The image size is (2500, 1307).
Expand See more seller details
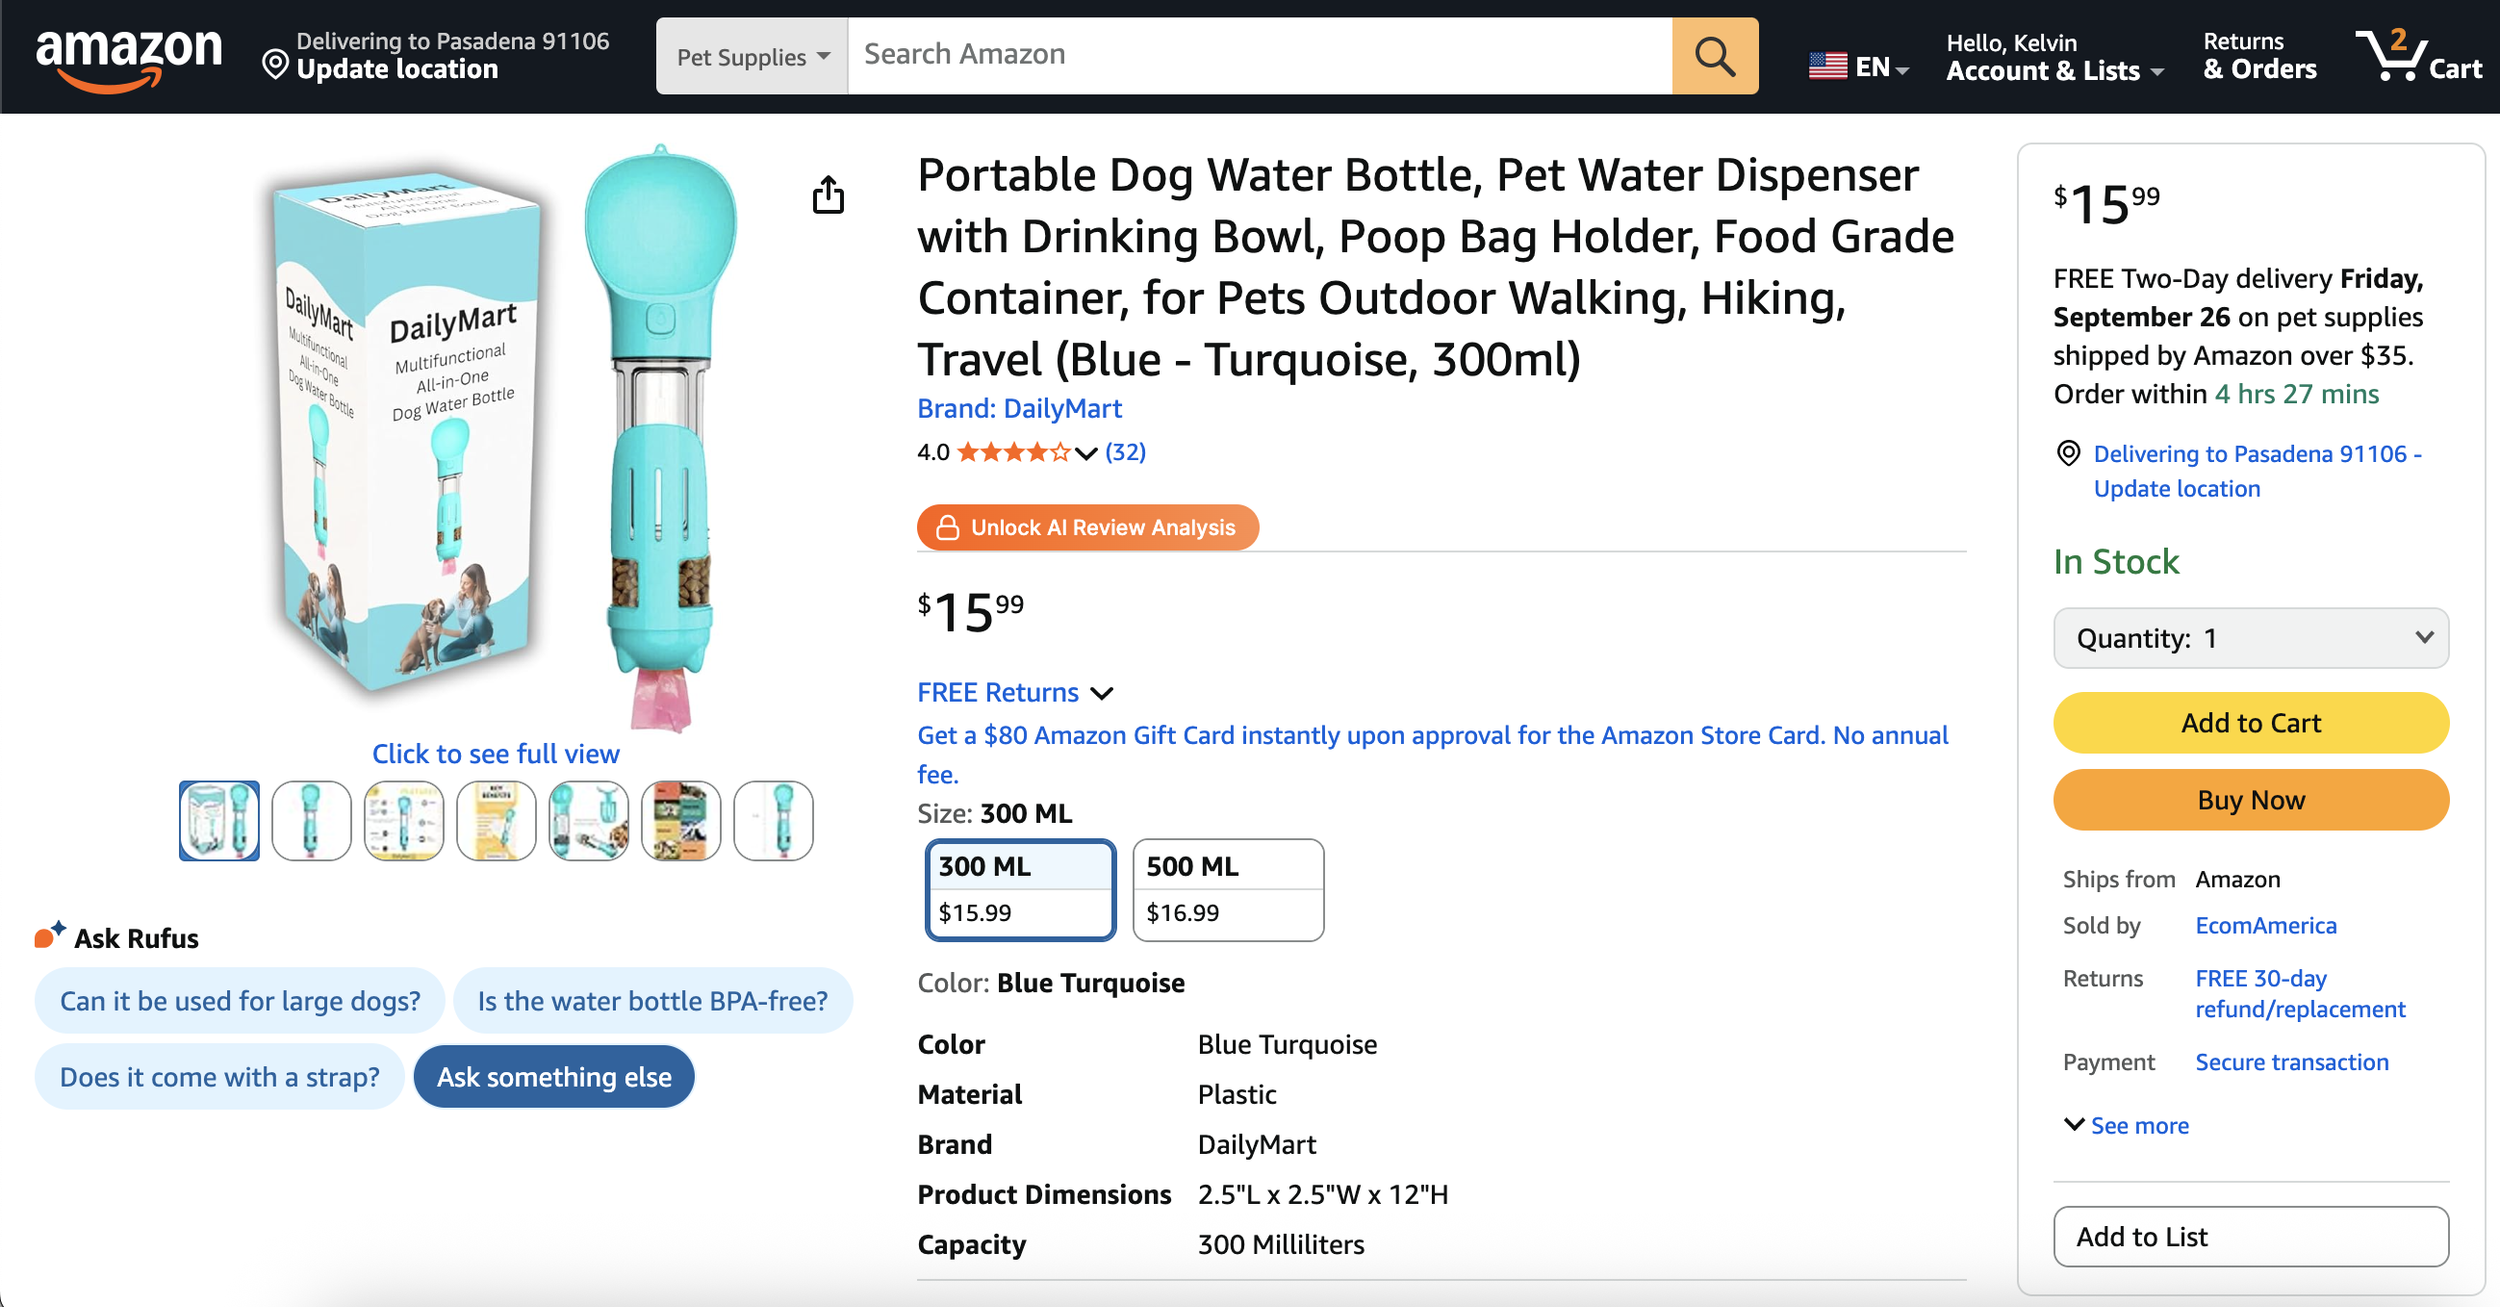point(2127,1125)
